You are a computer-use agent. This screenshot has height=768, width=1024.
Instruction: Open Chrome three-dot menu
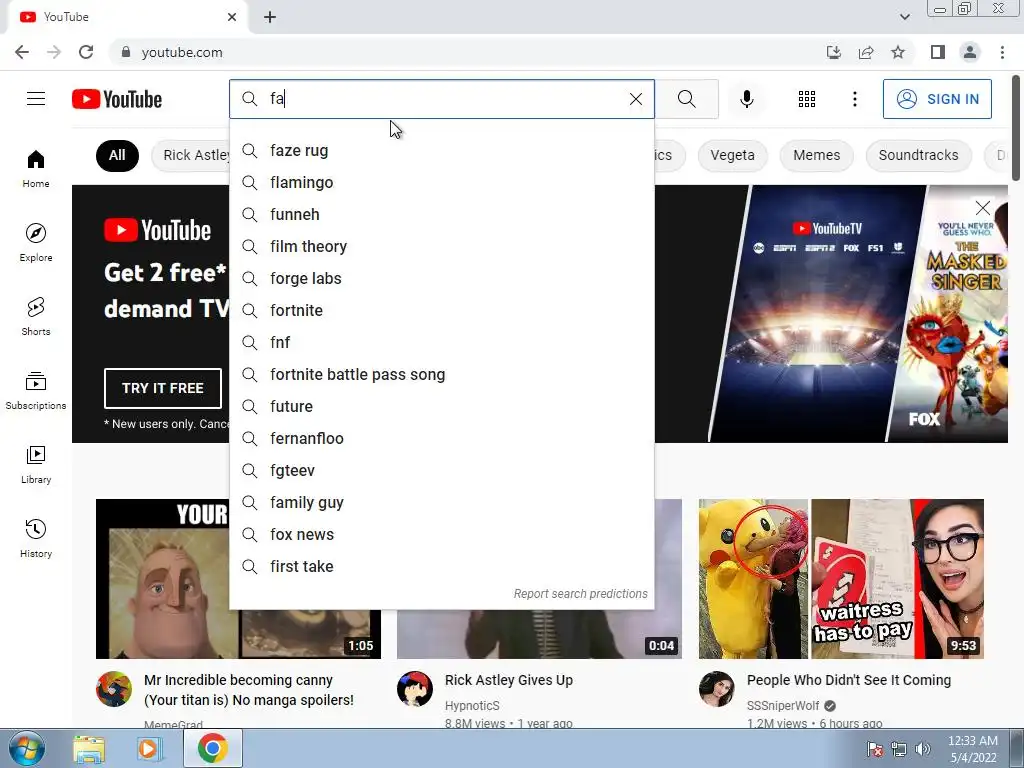1002,52
